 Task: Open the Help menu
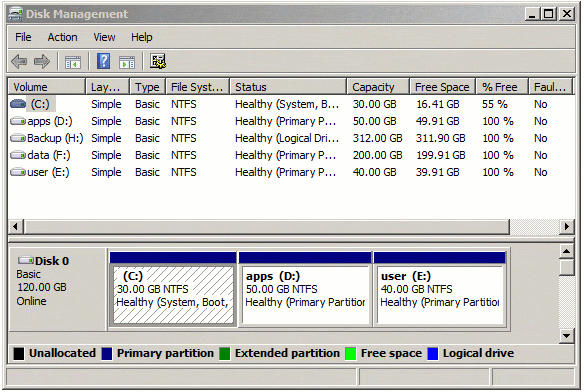[x=142, y=37]
